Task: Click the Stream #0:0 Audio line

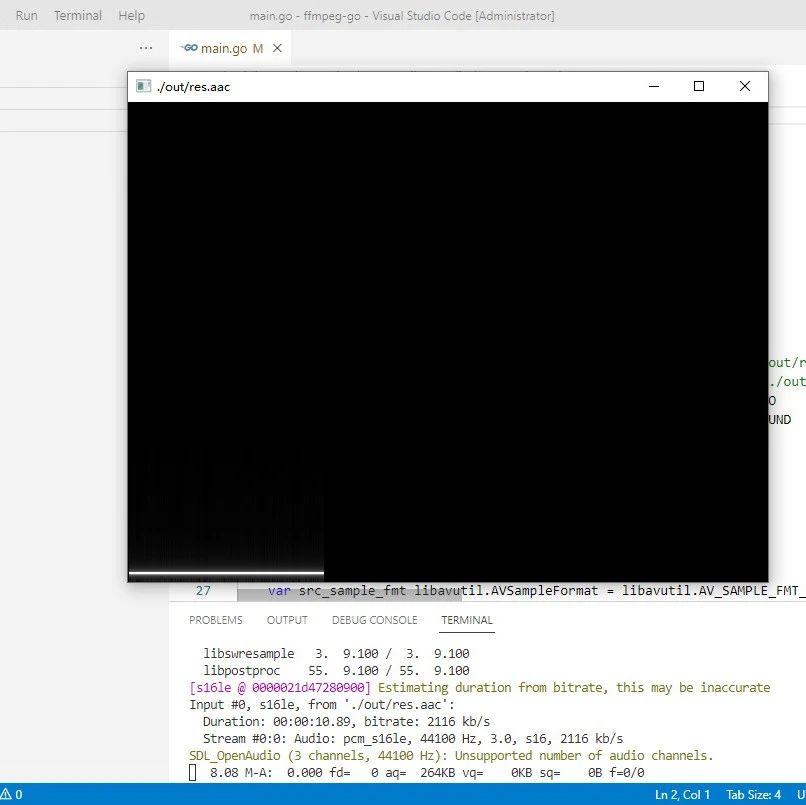Action: point(413,738)
